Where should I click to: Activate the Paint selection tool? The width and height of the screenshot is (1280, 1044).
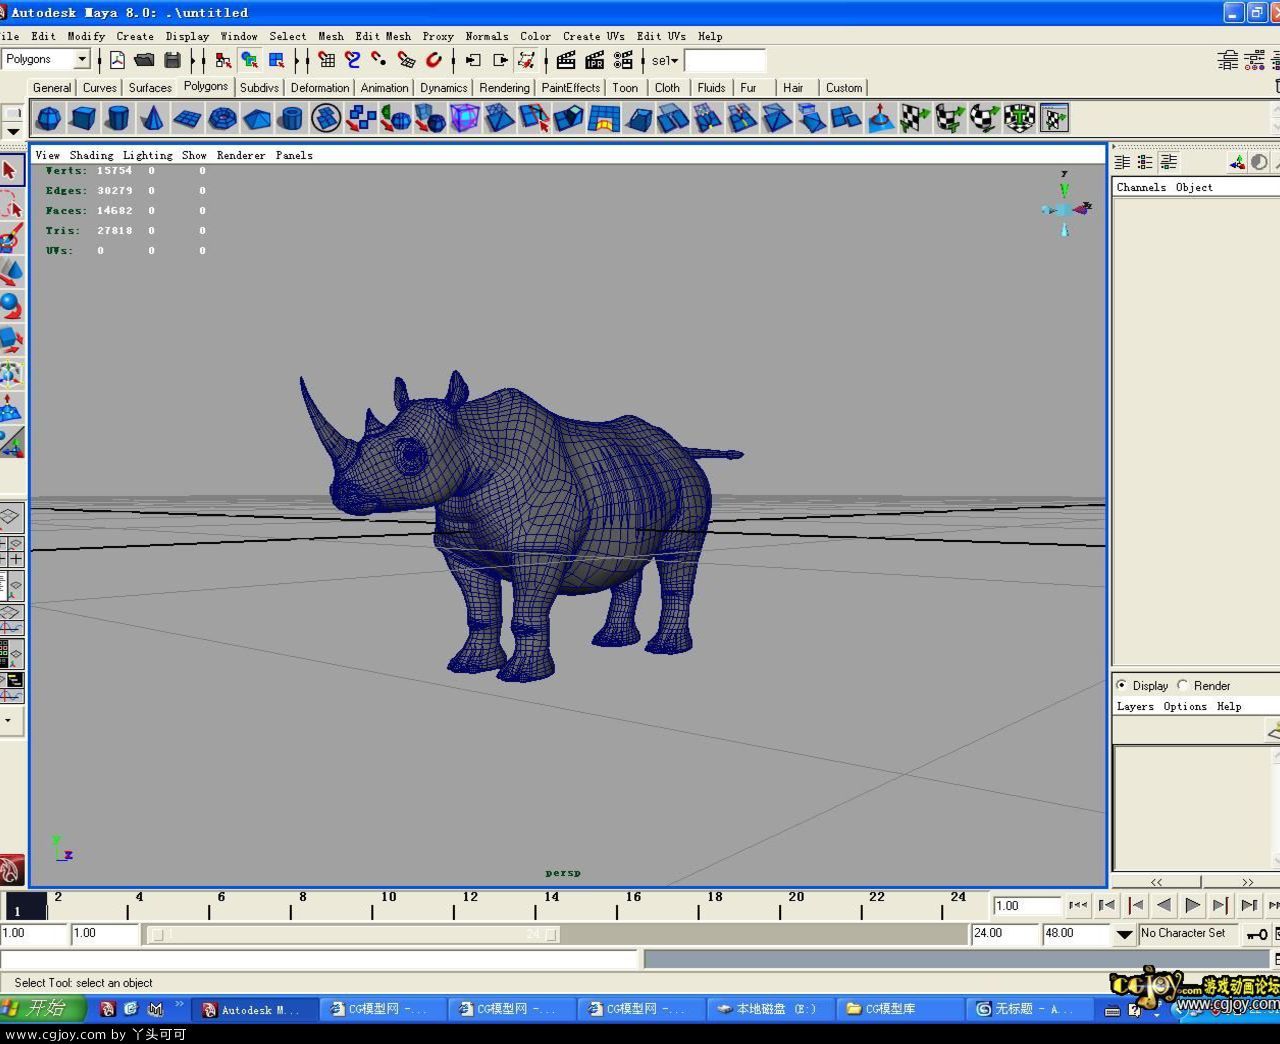click(11, 239)
